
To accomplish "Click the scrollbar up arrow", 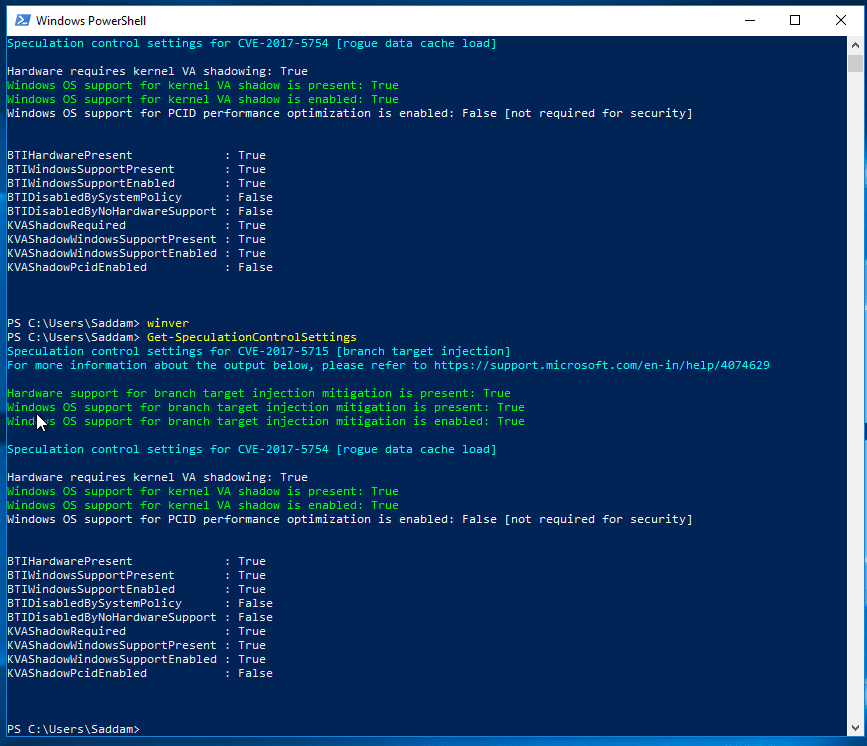I will [855, 45].
